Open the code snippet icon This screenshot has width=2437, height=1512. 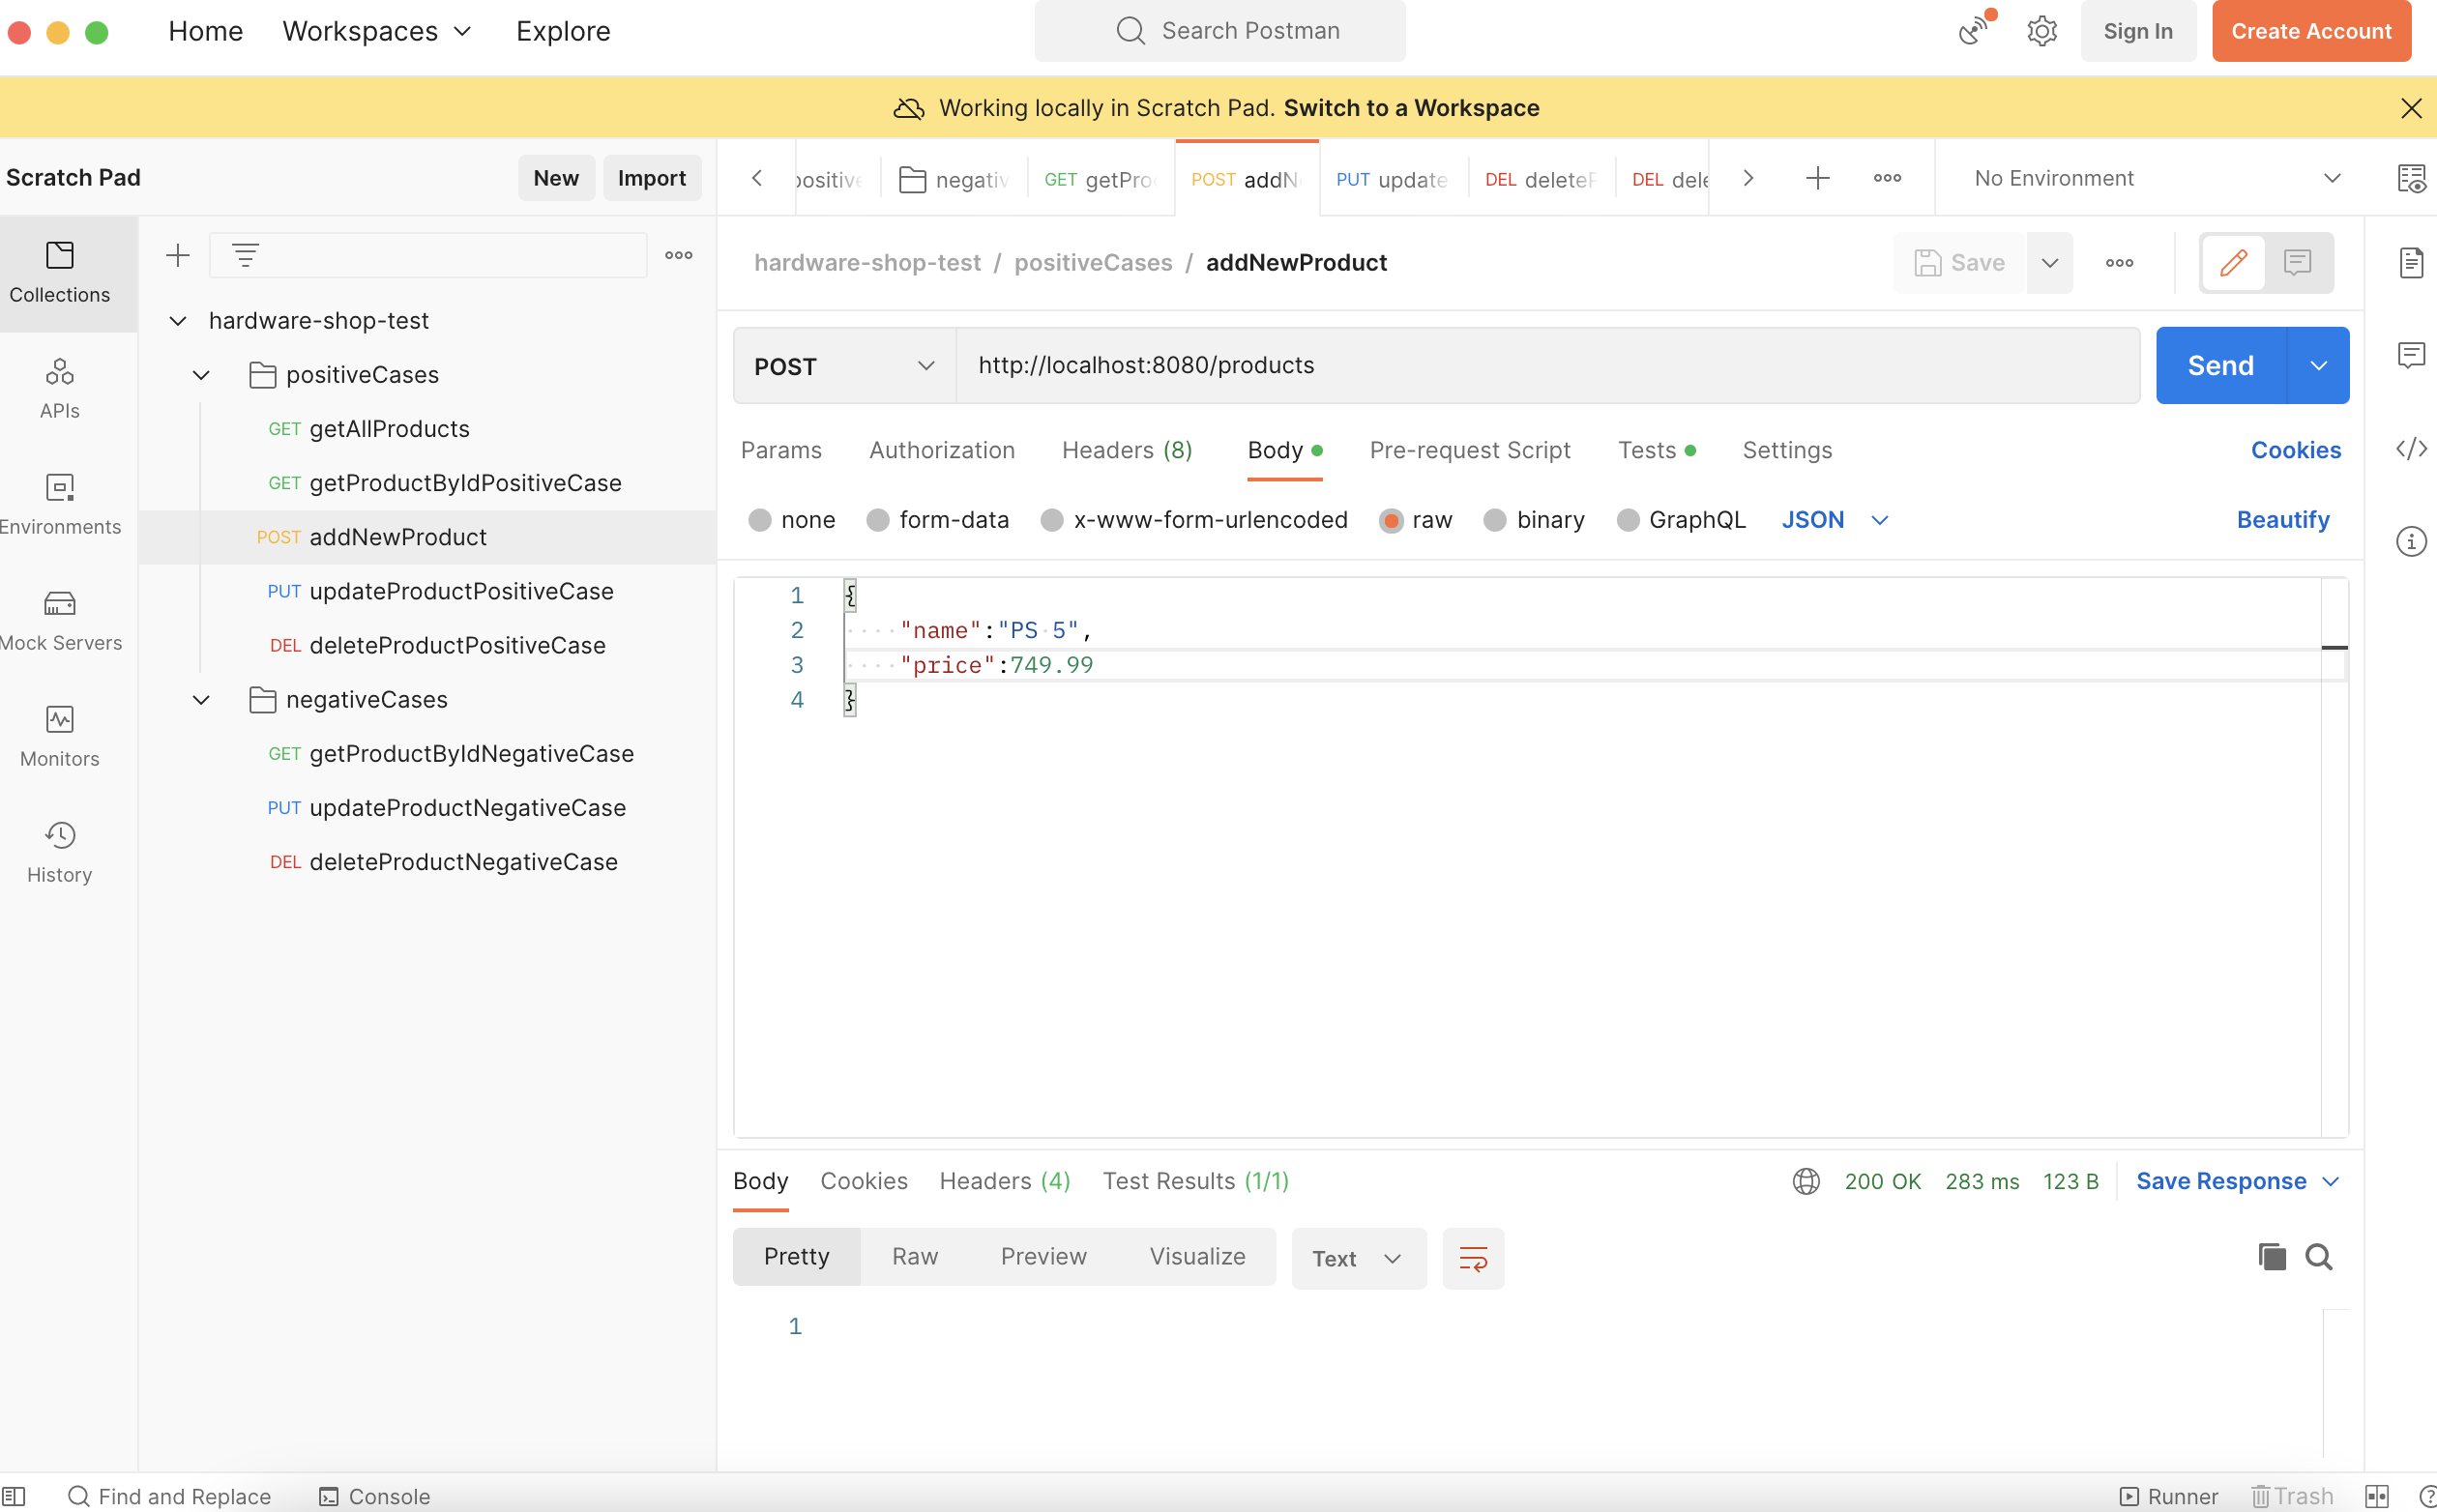pyautogui.click(x=2411, y=448)
